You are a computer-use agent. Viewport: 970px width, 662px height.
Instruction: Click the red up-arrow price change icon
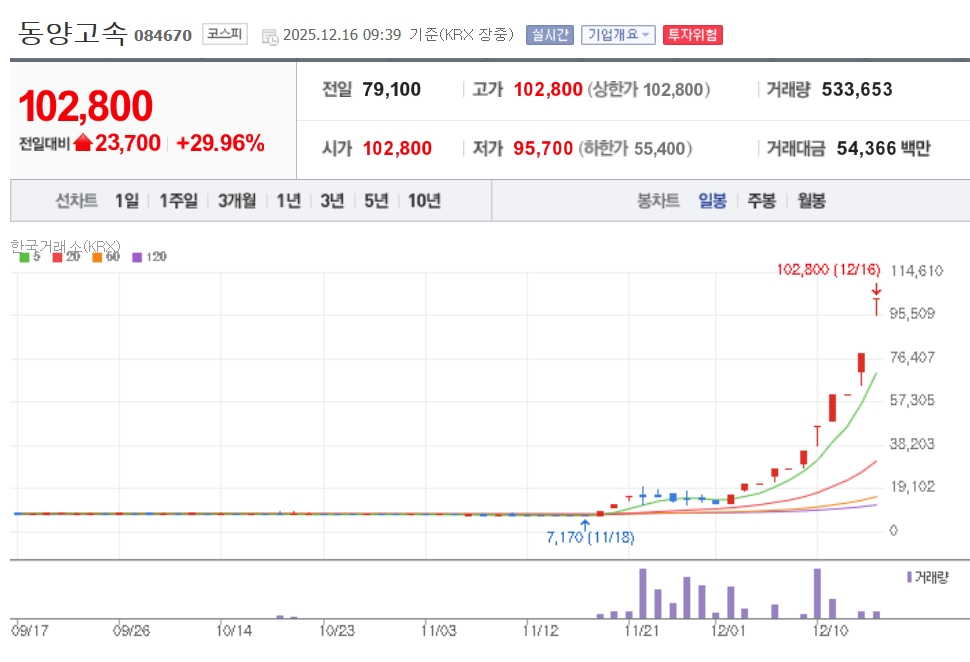pyautogui.click(x=83, y=143)
